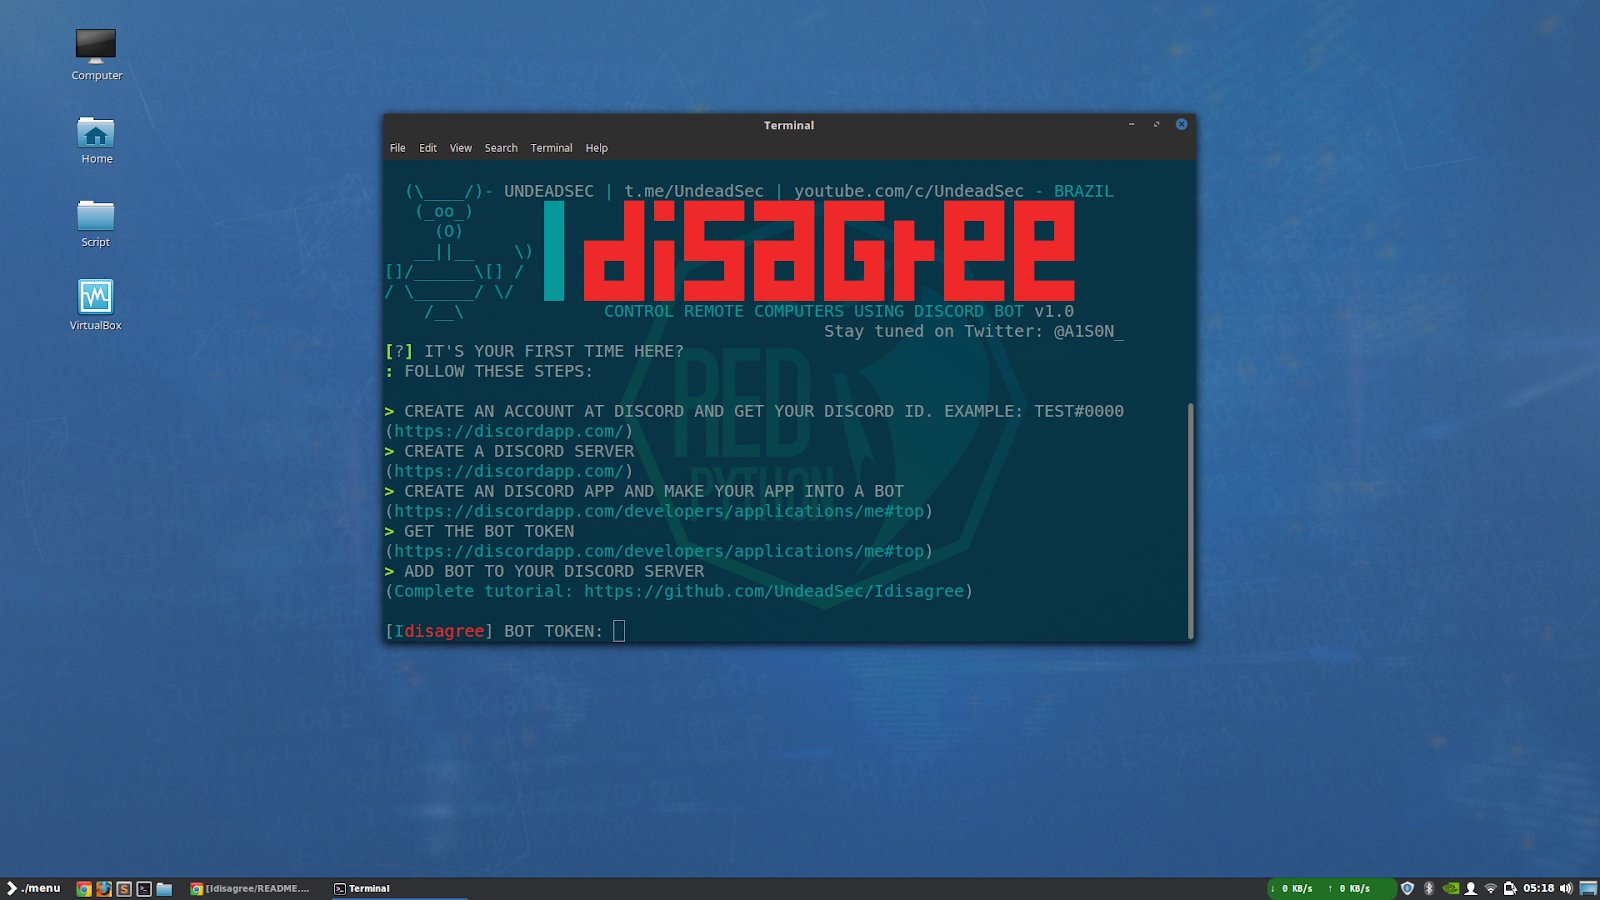1600x900 pixels.
Task: Open the Home folder desktop icon
Action: [96, 140]
